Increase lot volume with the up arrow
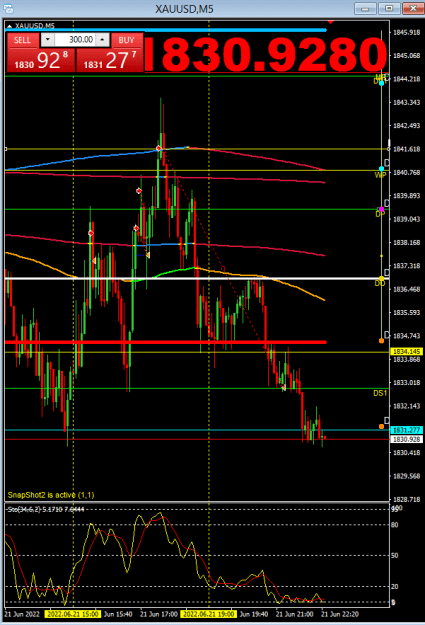Image resolution: width=425 pixels, height=625 pixels. pyautogui.click(x=102, y=39)
